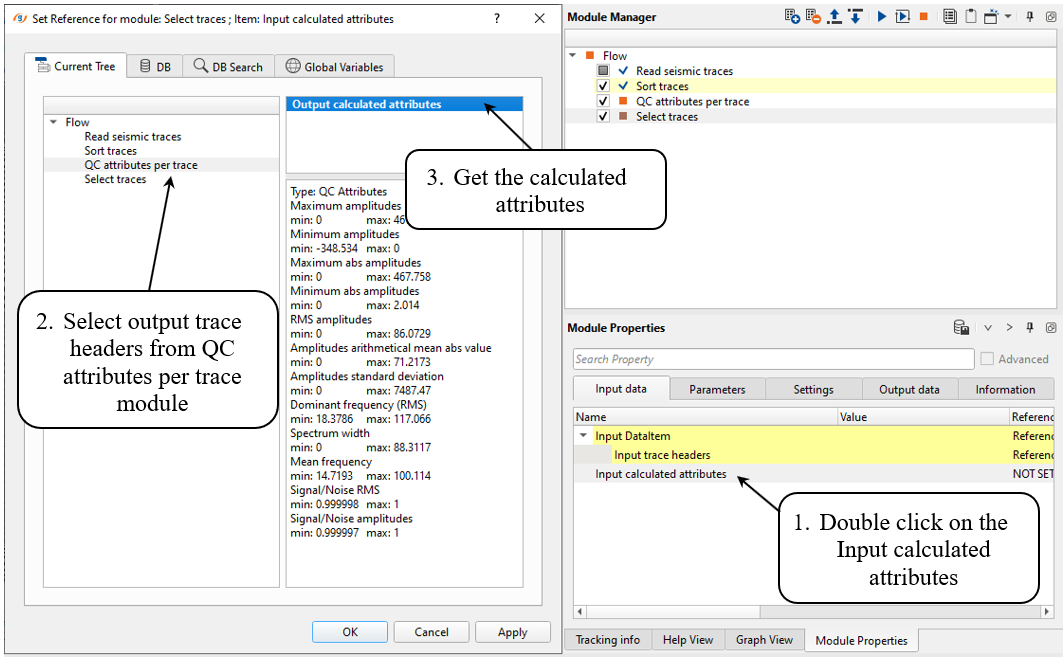Stop execution with the orange square icon
Screen dimensions: 1064x657
click(x=924, y=17)
